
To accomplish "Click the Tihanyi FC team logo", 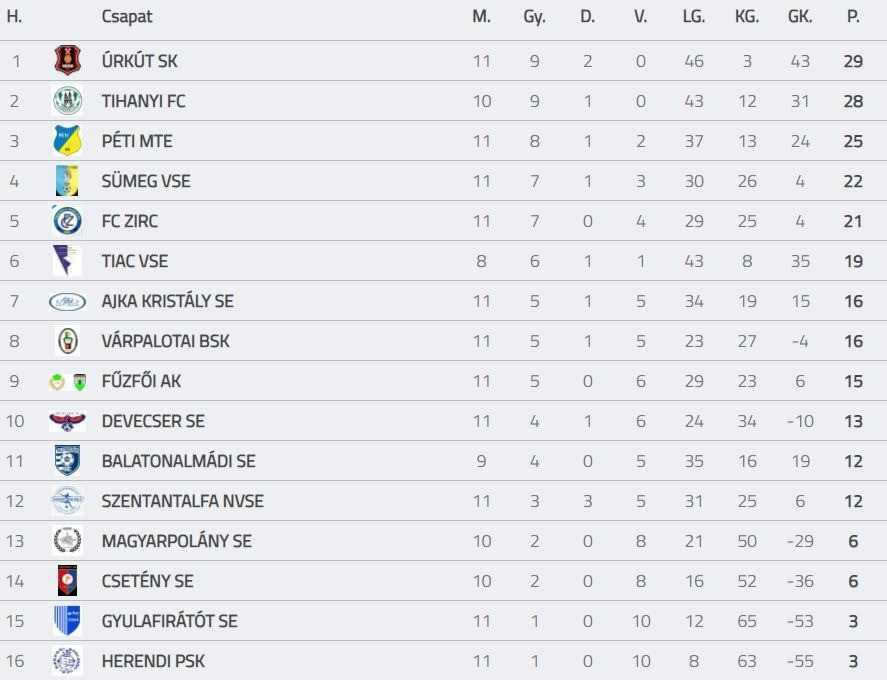I will pyautogui.click(x=67, y=101).
